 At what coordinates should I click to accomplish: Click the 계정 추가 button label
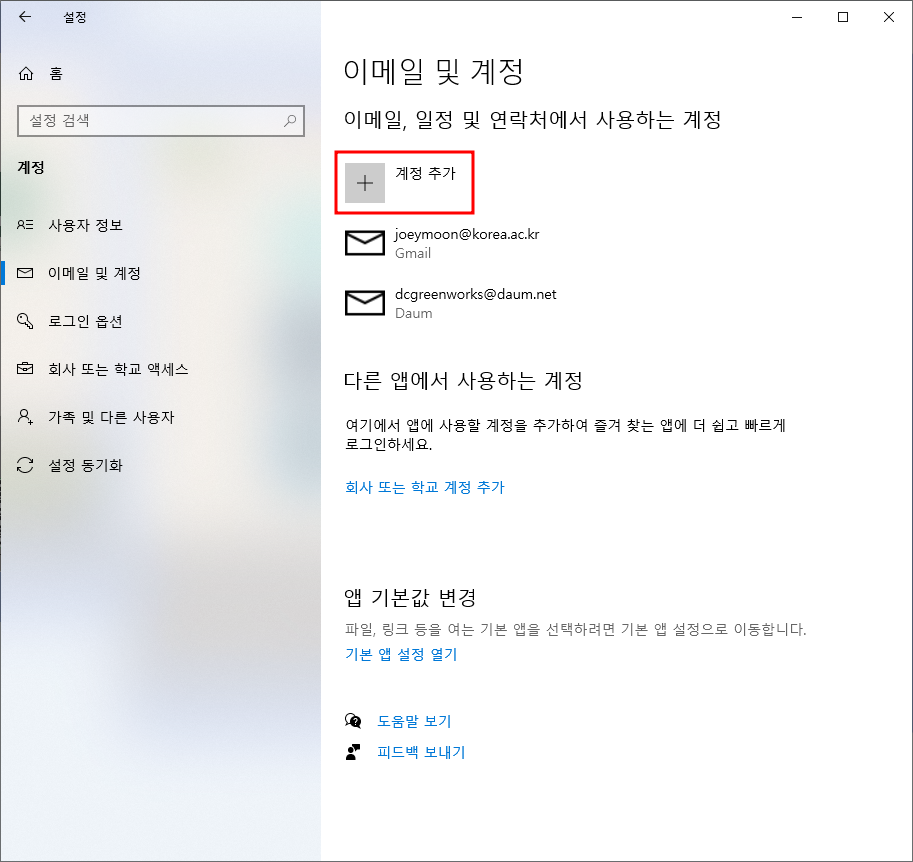[x=425, y=174]
